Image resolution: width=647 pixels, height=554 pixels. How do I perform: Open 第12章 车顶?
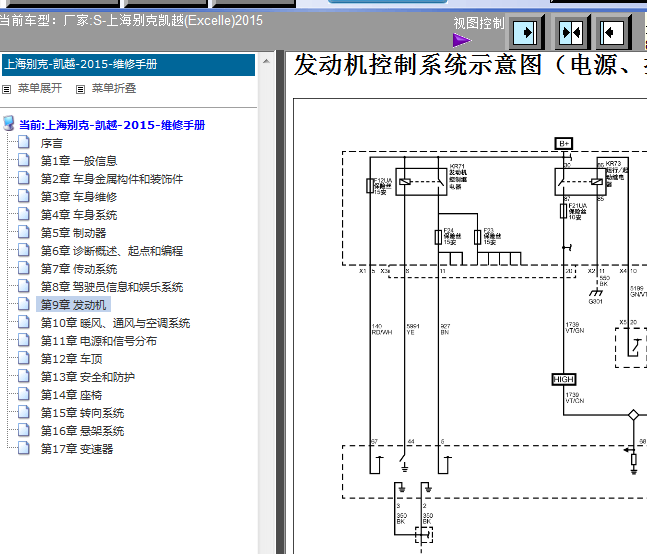pos(71,359)
